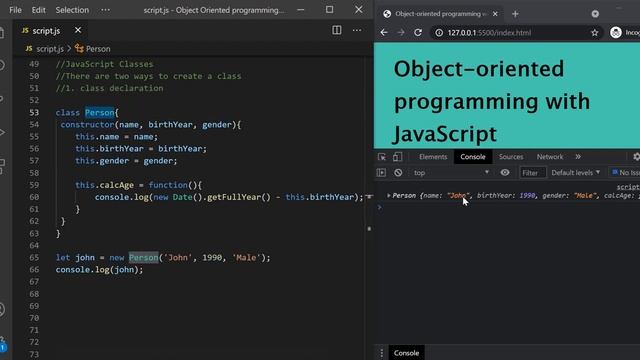Viewport: 640px width, 360px height.
Task: Split the editor to the right
Action: [337, 30]
